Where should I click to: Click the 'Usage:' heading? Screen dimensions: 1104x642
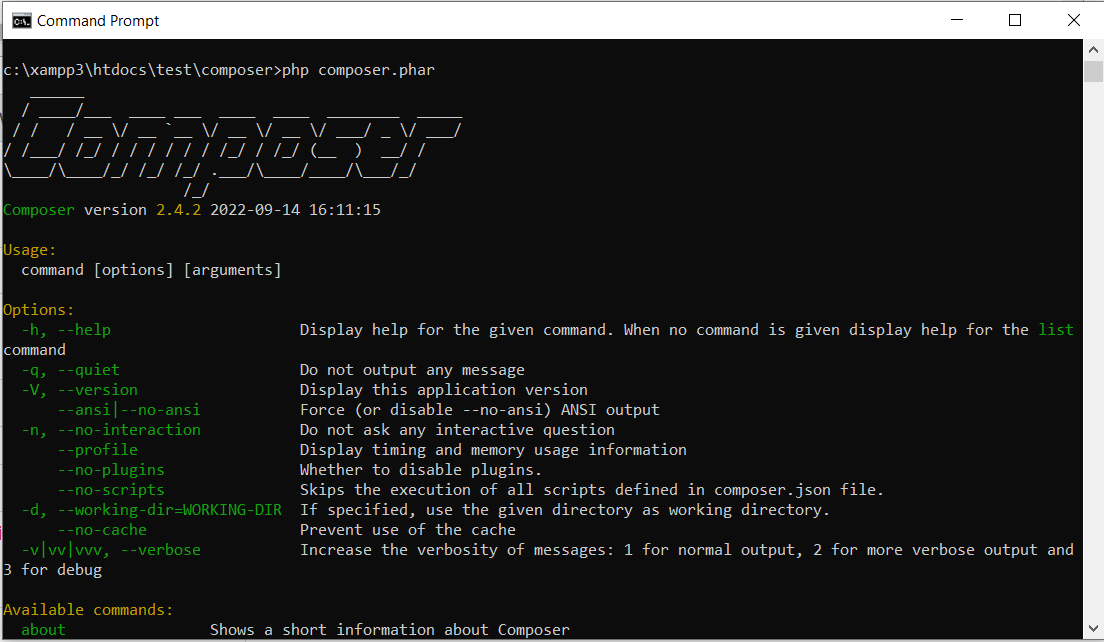tap(29, 250)
